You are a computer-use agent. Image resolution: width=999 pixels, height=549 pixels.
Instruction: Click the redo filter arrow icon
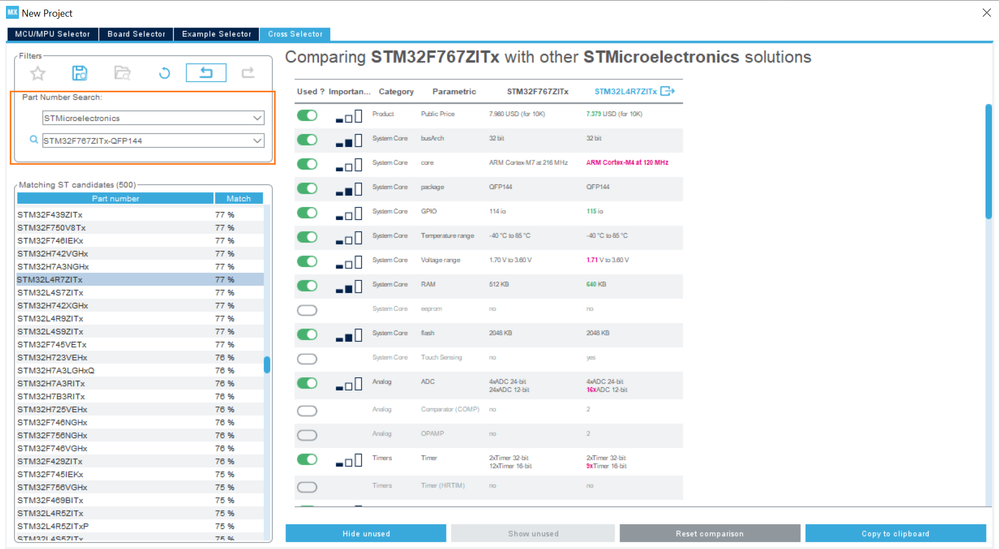pyautogui.click(x=248, y=73)
